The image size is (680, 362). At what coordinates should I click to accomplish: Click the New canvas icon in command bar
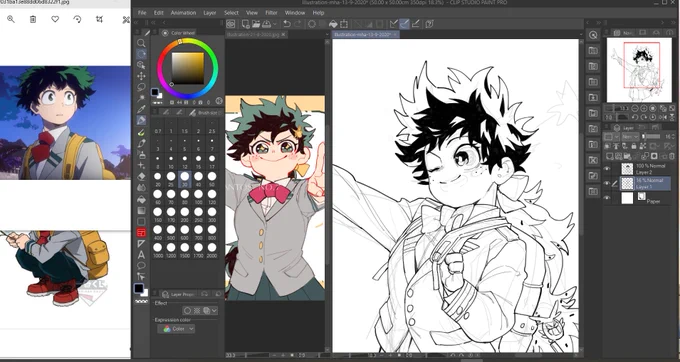click(x=245, y=24)
